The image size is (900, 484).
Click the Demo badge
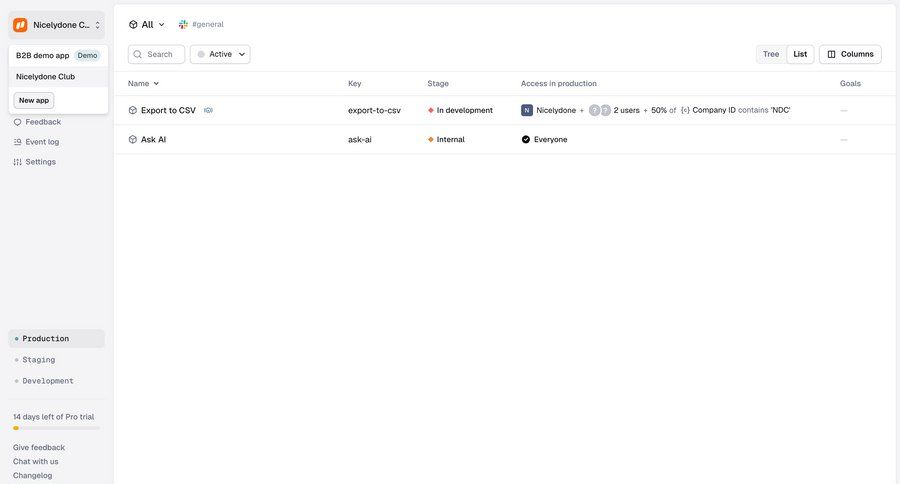(87, 56)
